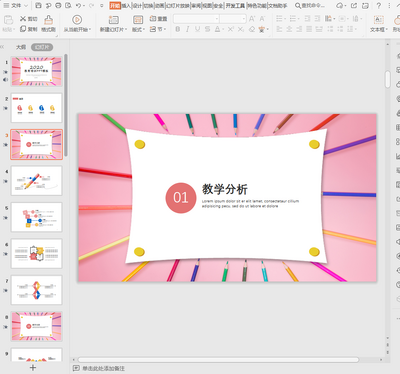The width and height of the screenshot is (400, 374).
Task: Reset slide with 重置 button
Action: (x=158, y=19)
